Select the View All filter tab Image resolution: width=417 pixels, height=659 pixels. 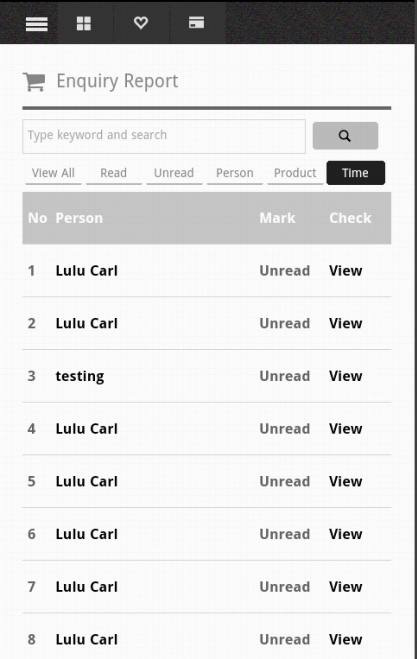pos(53,173)
